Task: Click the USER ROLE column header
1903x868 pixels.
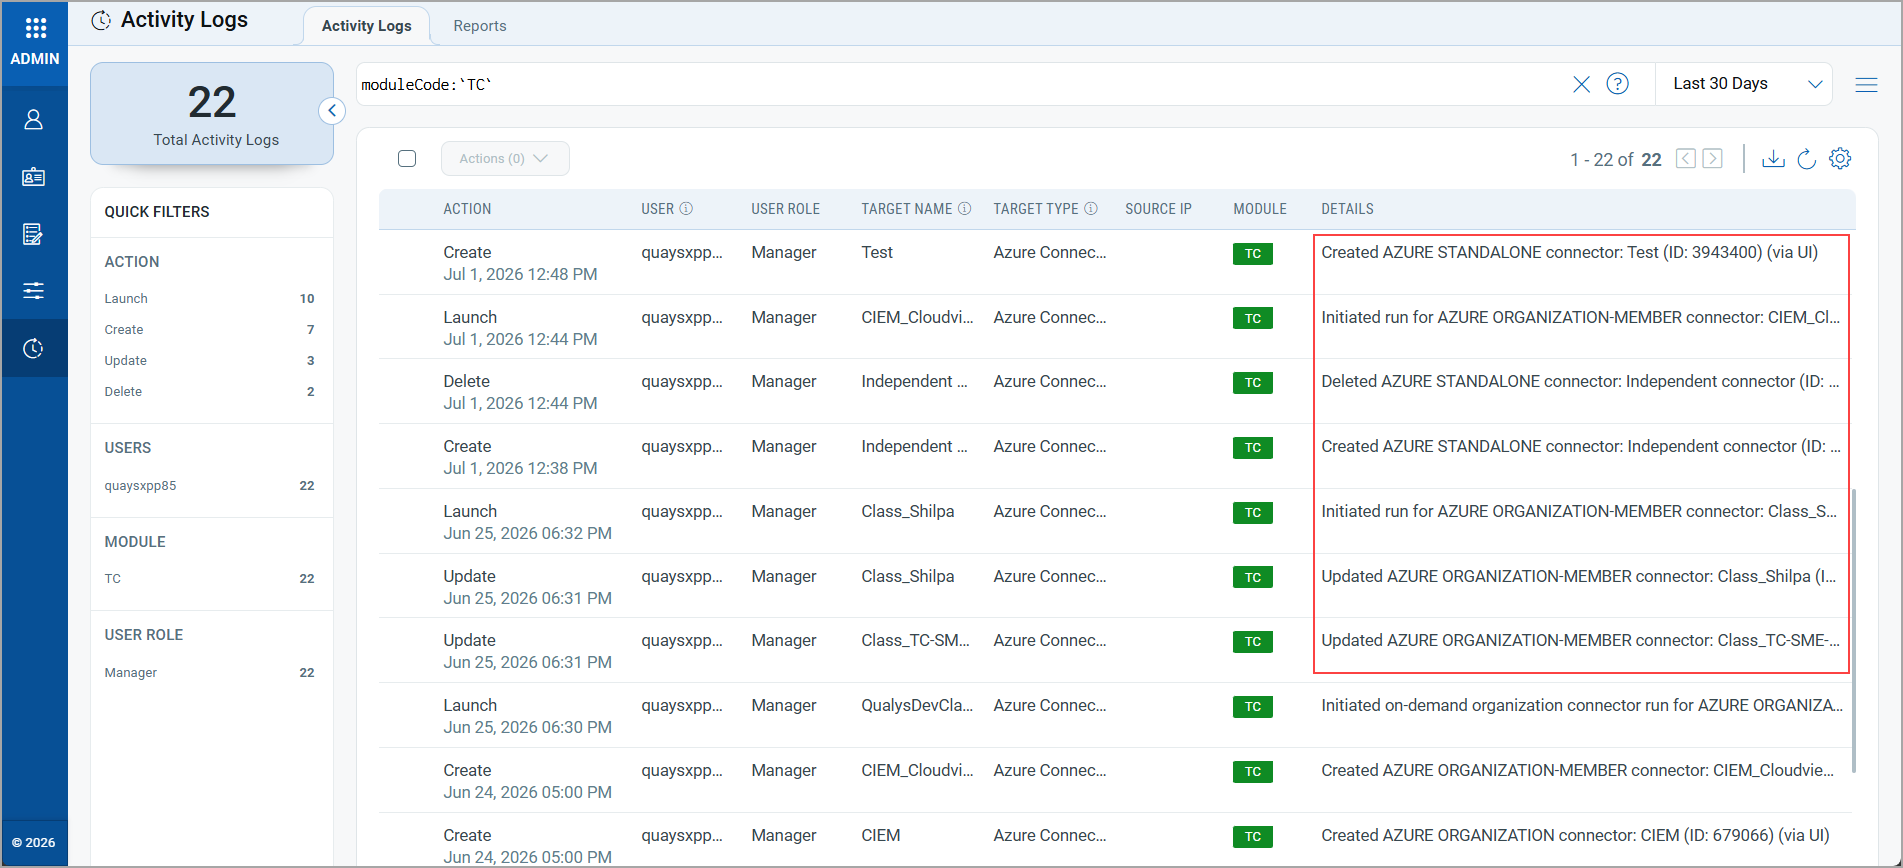Action: 785,209
